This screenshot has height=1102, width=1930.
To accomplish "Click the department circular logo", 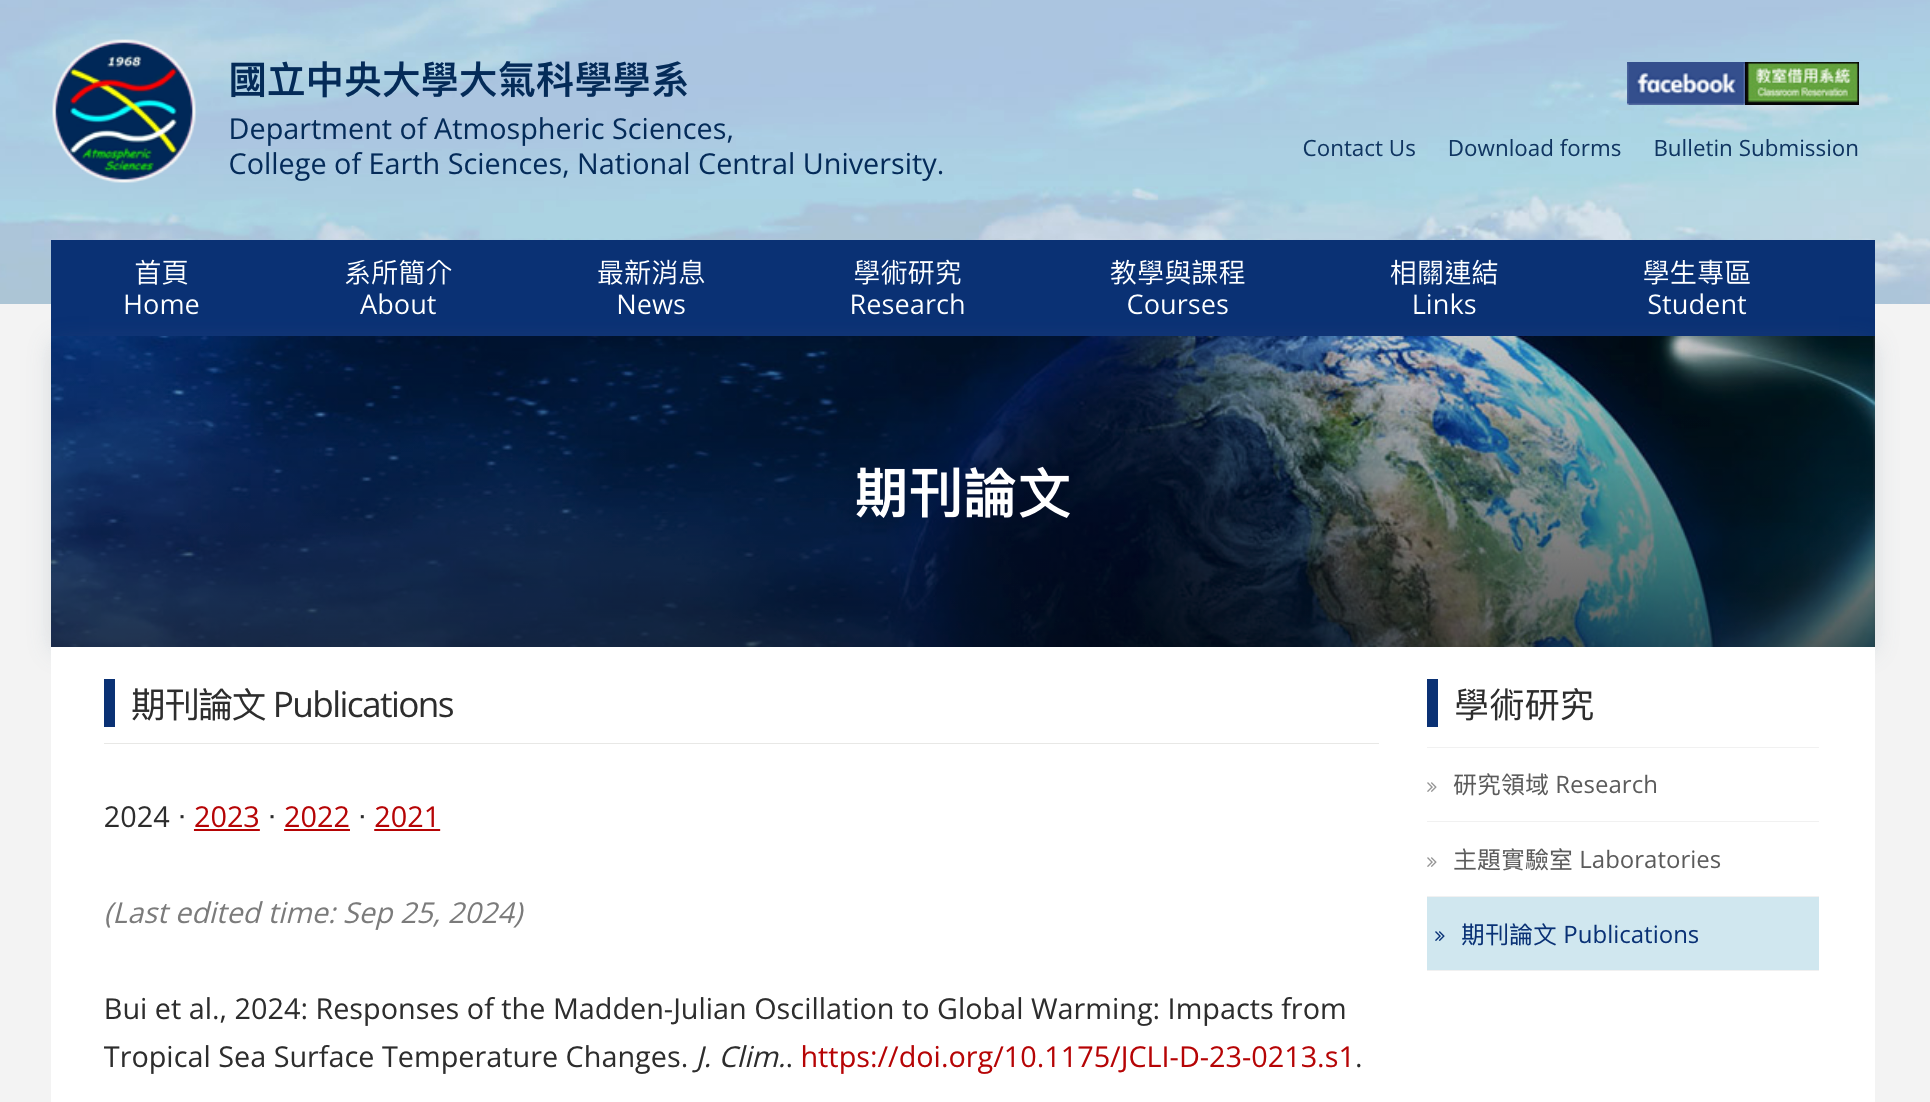I will 124,111.
